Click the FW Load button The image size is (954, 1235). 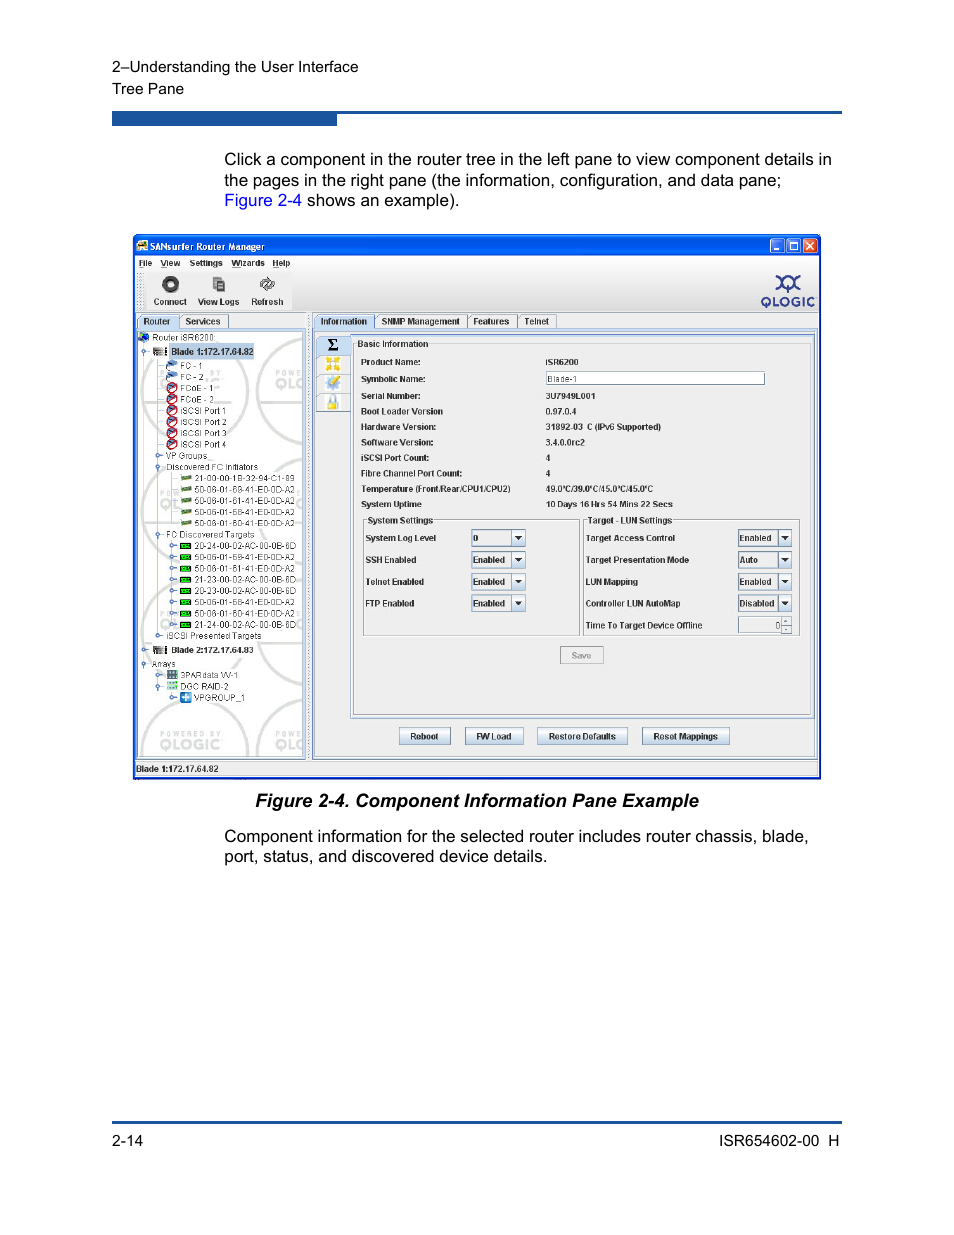tap(493, 737)
